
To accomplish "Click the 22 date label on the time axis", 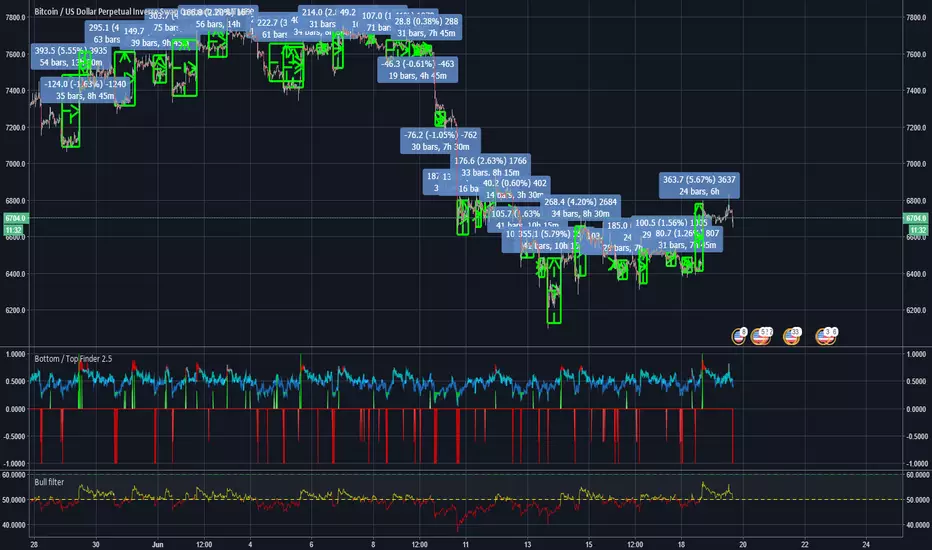I will pos(804,544).
